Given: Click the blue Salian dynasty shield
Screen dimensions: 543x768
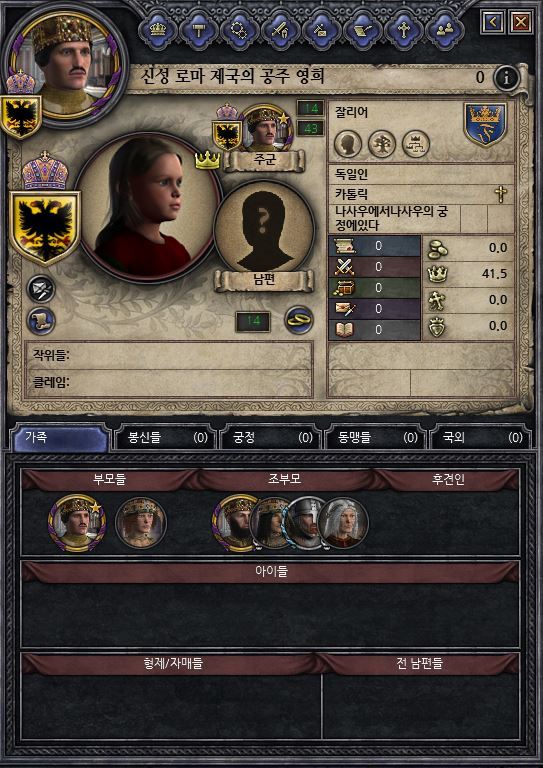Looking at the screenshot, I should [x=485, y=124].
